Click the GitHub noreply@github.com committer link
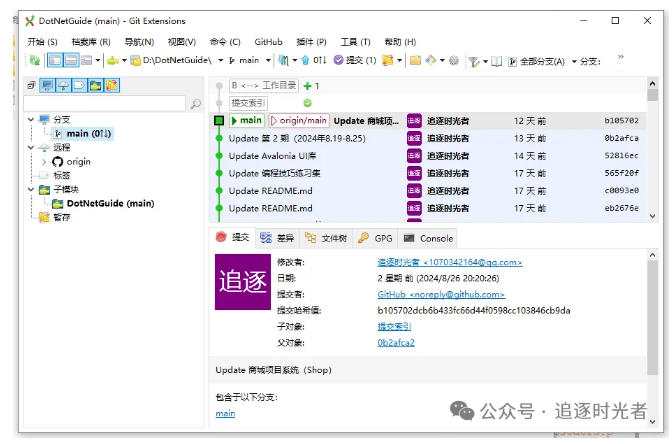Image resolution: width=672 pixels, height=444 pixels. click(441, 295)
